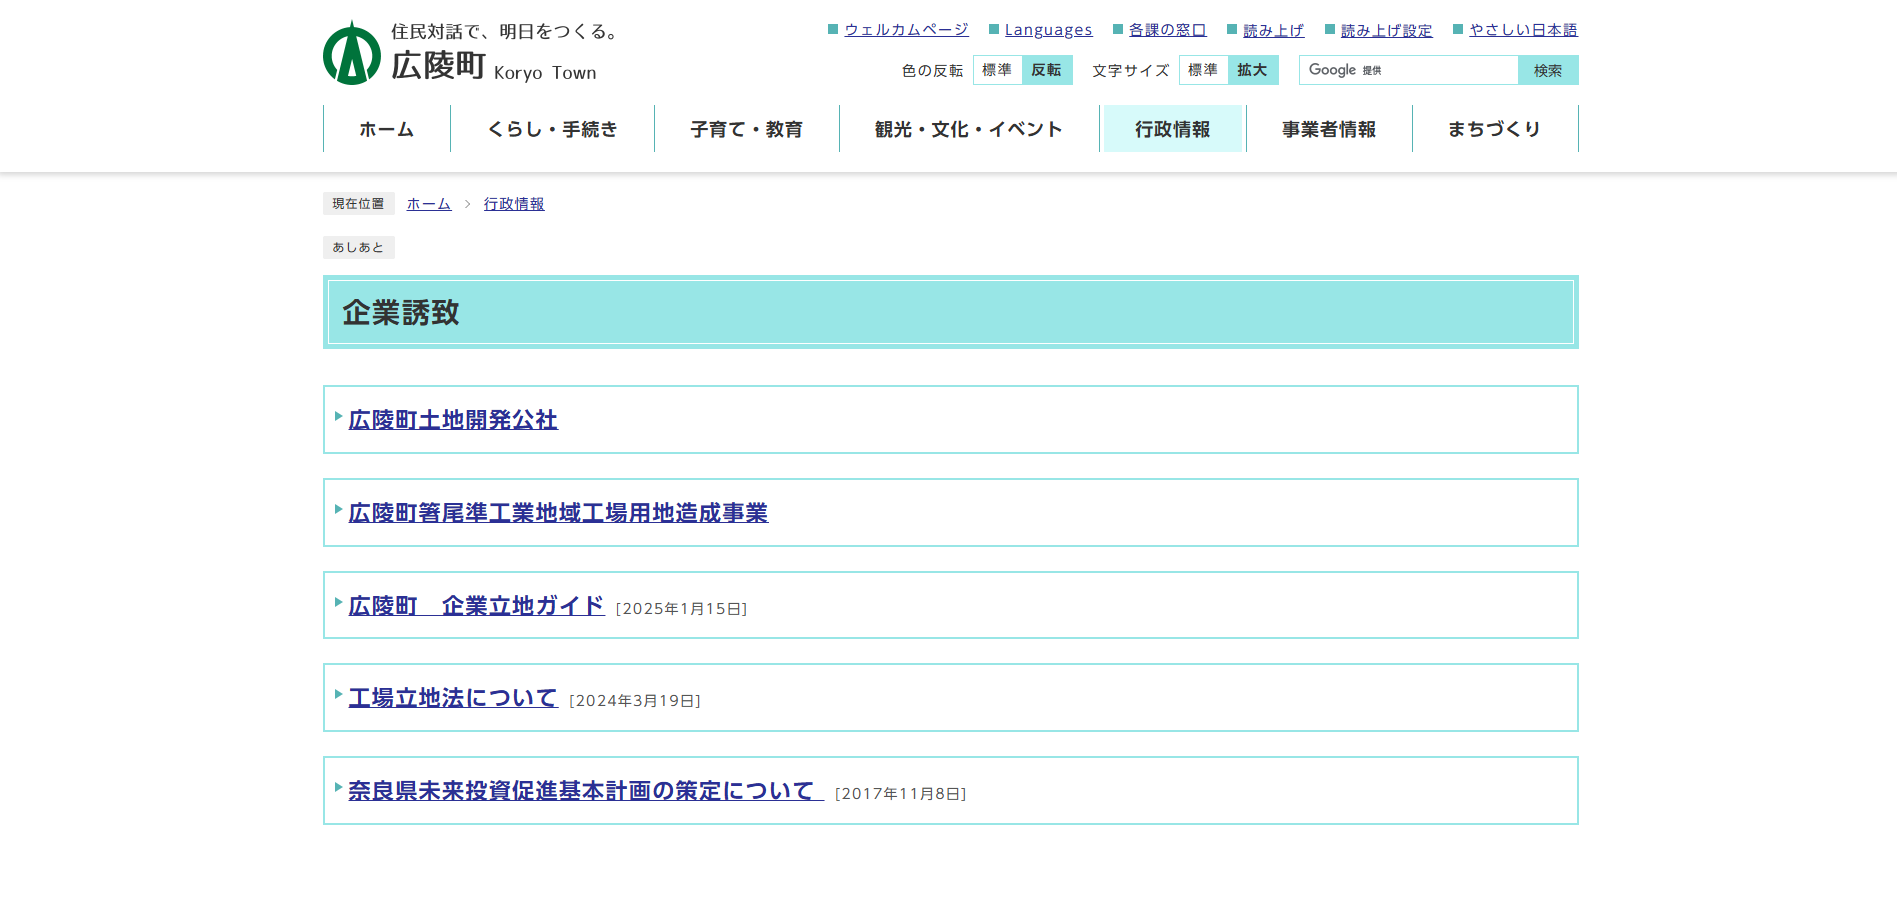Enlarge text size with 拡大
1897x909 pixels.
tap(1252, 70)
